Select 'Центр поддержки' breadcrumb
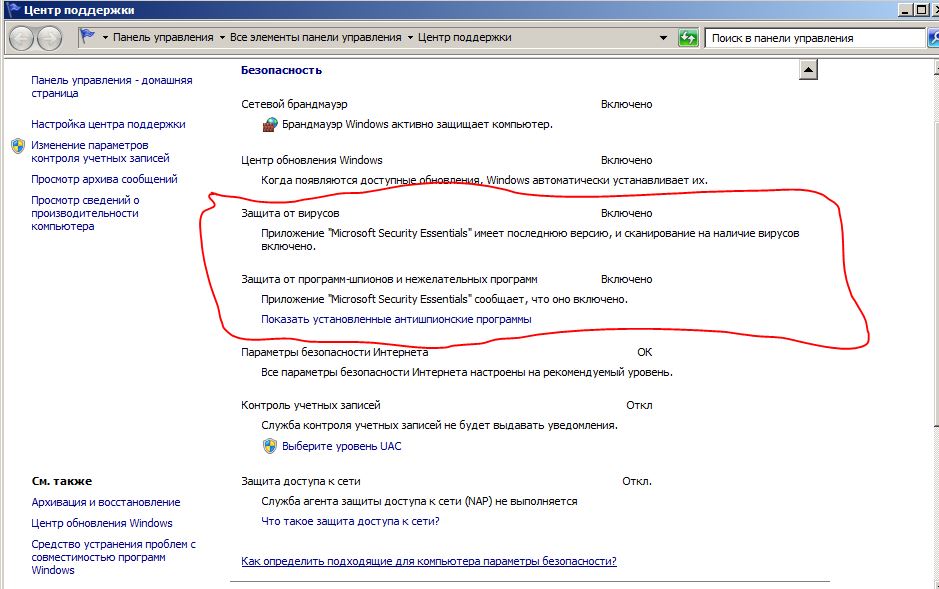Image resolution: width=939 pixels, height=589 pixels. 464,37
